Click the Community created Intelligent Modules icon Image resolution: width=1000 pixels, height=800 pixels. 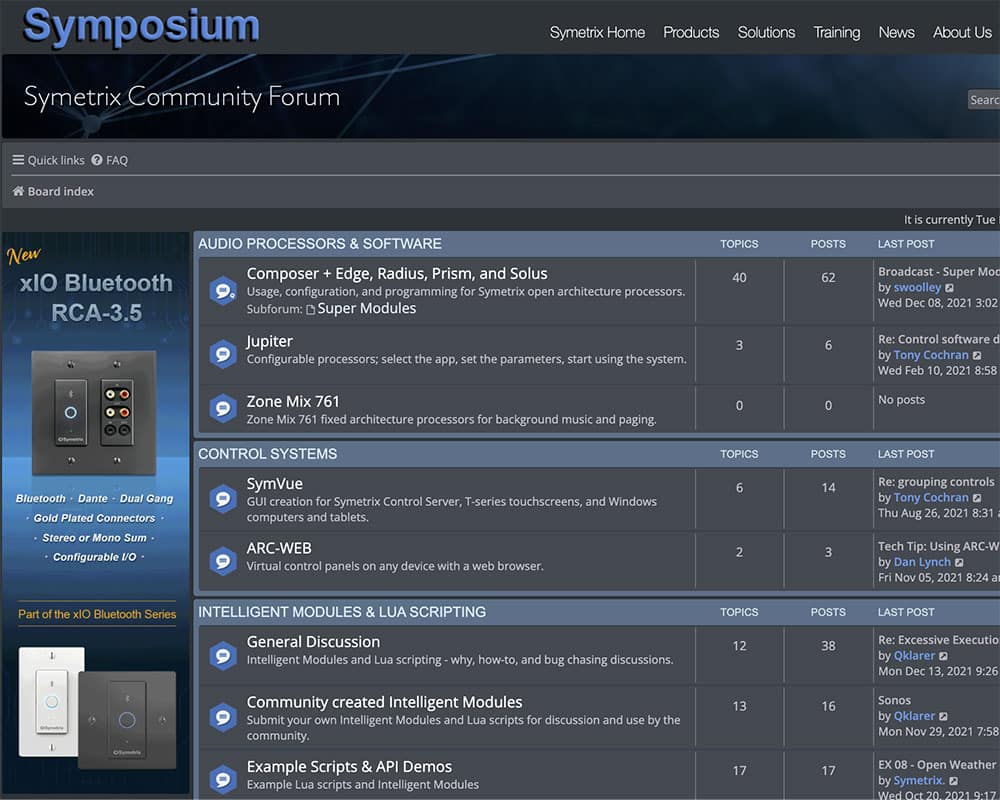pyautogui.click(x=223, y=717)
